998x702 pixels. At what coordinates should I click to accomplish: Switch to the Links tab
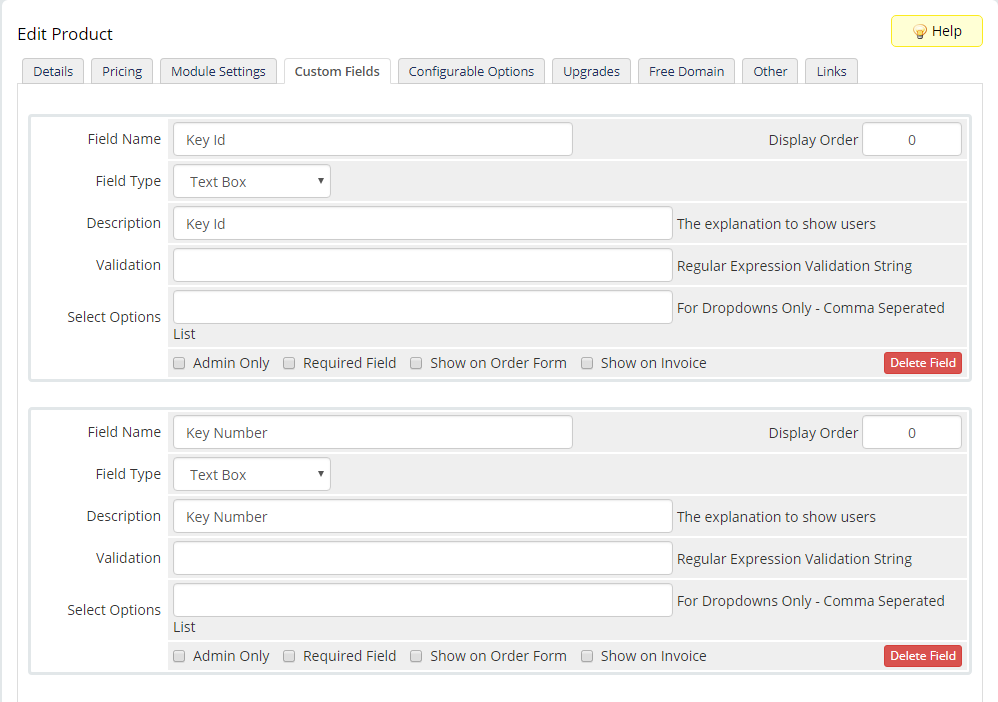click(x=831, y=72)
